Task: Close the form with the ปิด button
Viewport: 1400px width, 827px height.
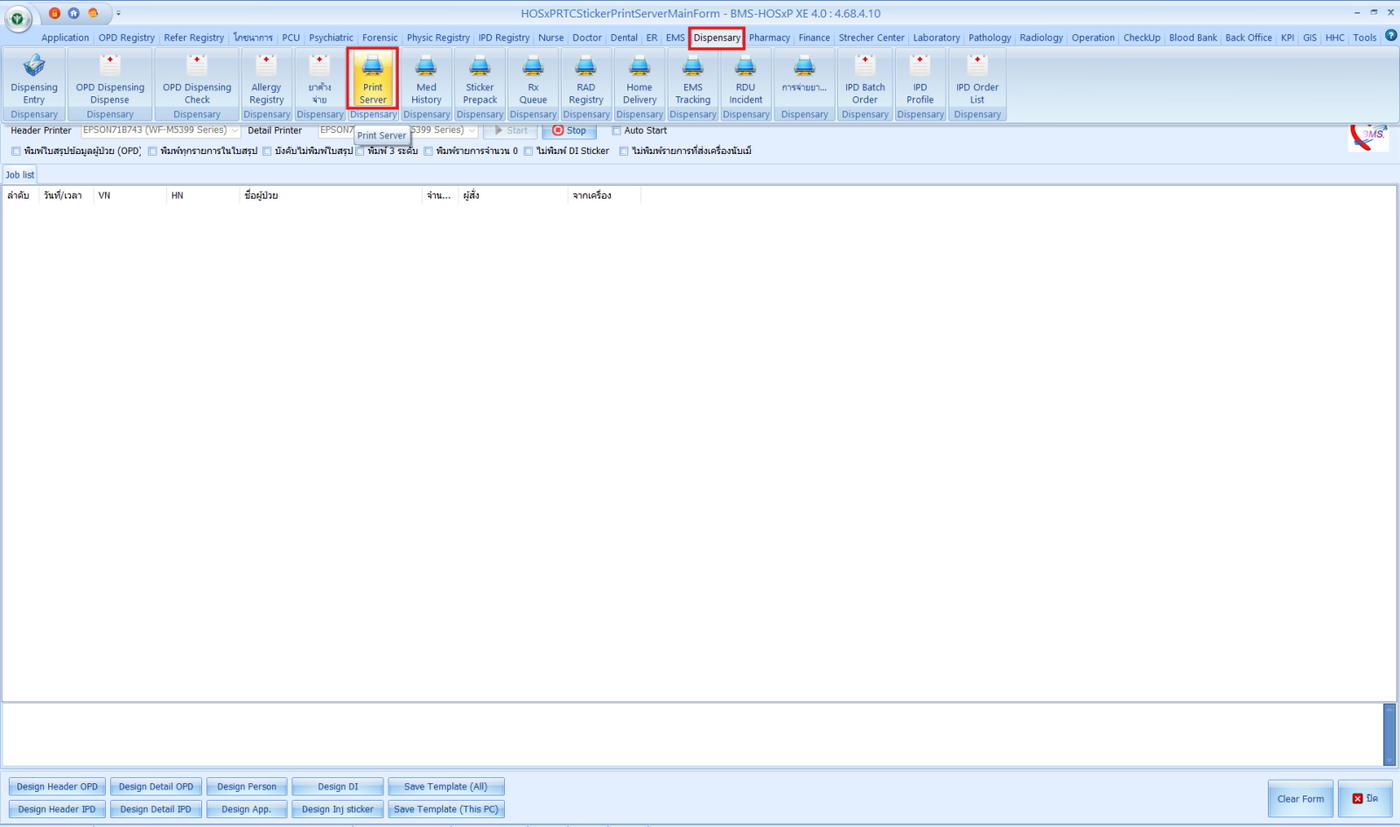Action: coord(1365,799)
